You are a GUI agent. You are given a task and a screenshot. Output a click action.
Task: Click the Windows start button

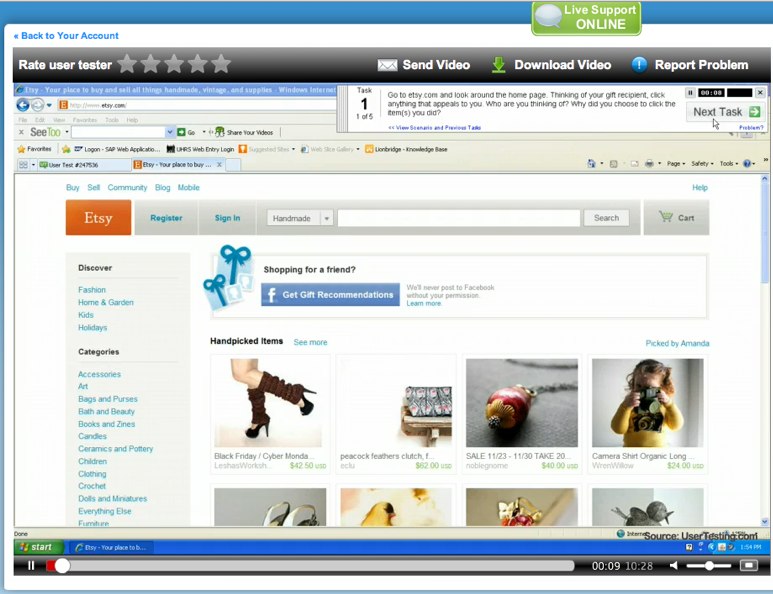tap(39, 547)
